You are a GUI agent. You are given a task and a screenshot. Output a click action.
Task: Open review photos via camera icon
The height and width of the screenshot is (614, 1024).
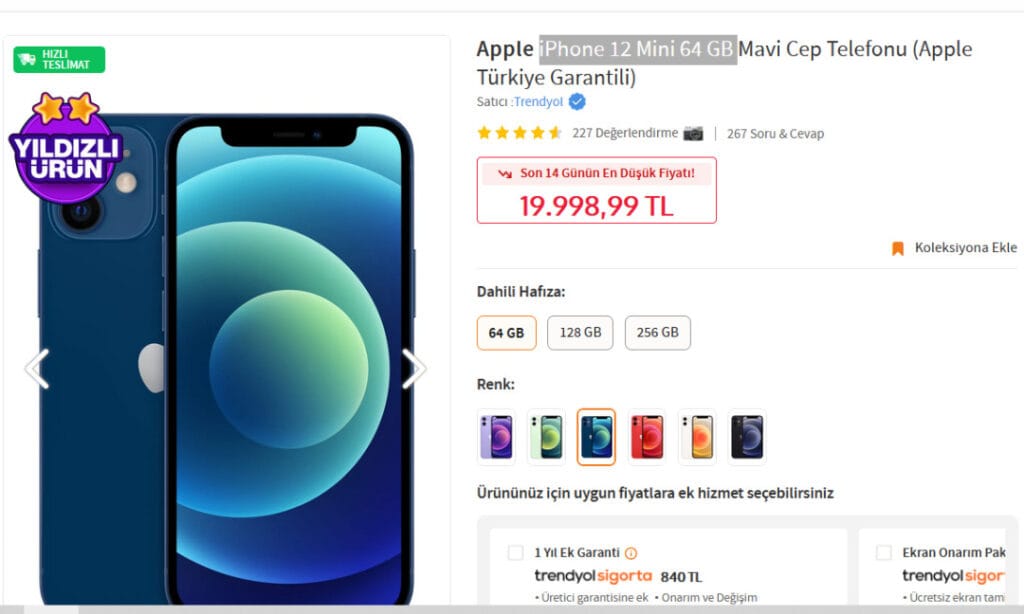pos(693,133)
